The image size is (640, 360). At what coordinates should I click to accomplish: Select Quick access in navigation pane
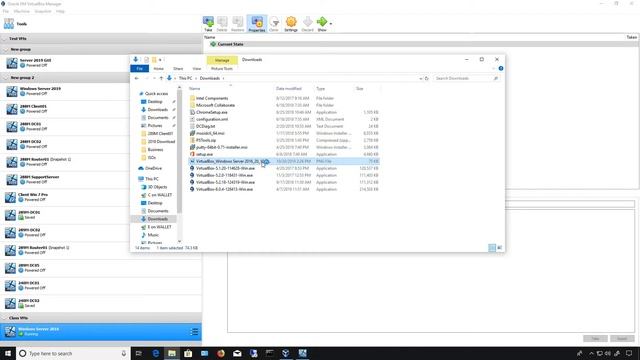[157, 94]
